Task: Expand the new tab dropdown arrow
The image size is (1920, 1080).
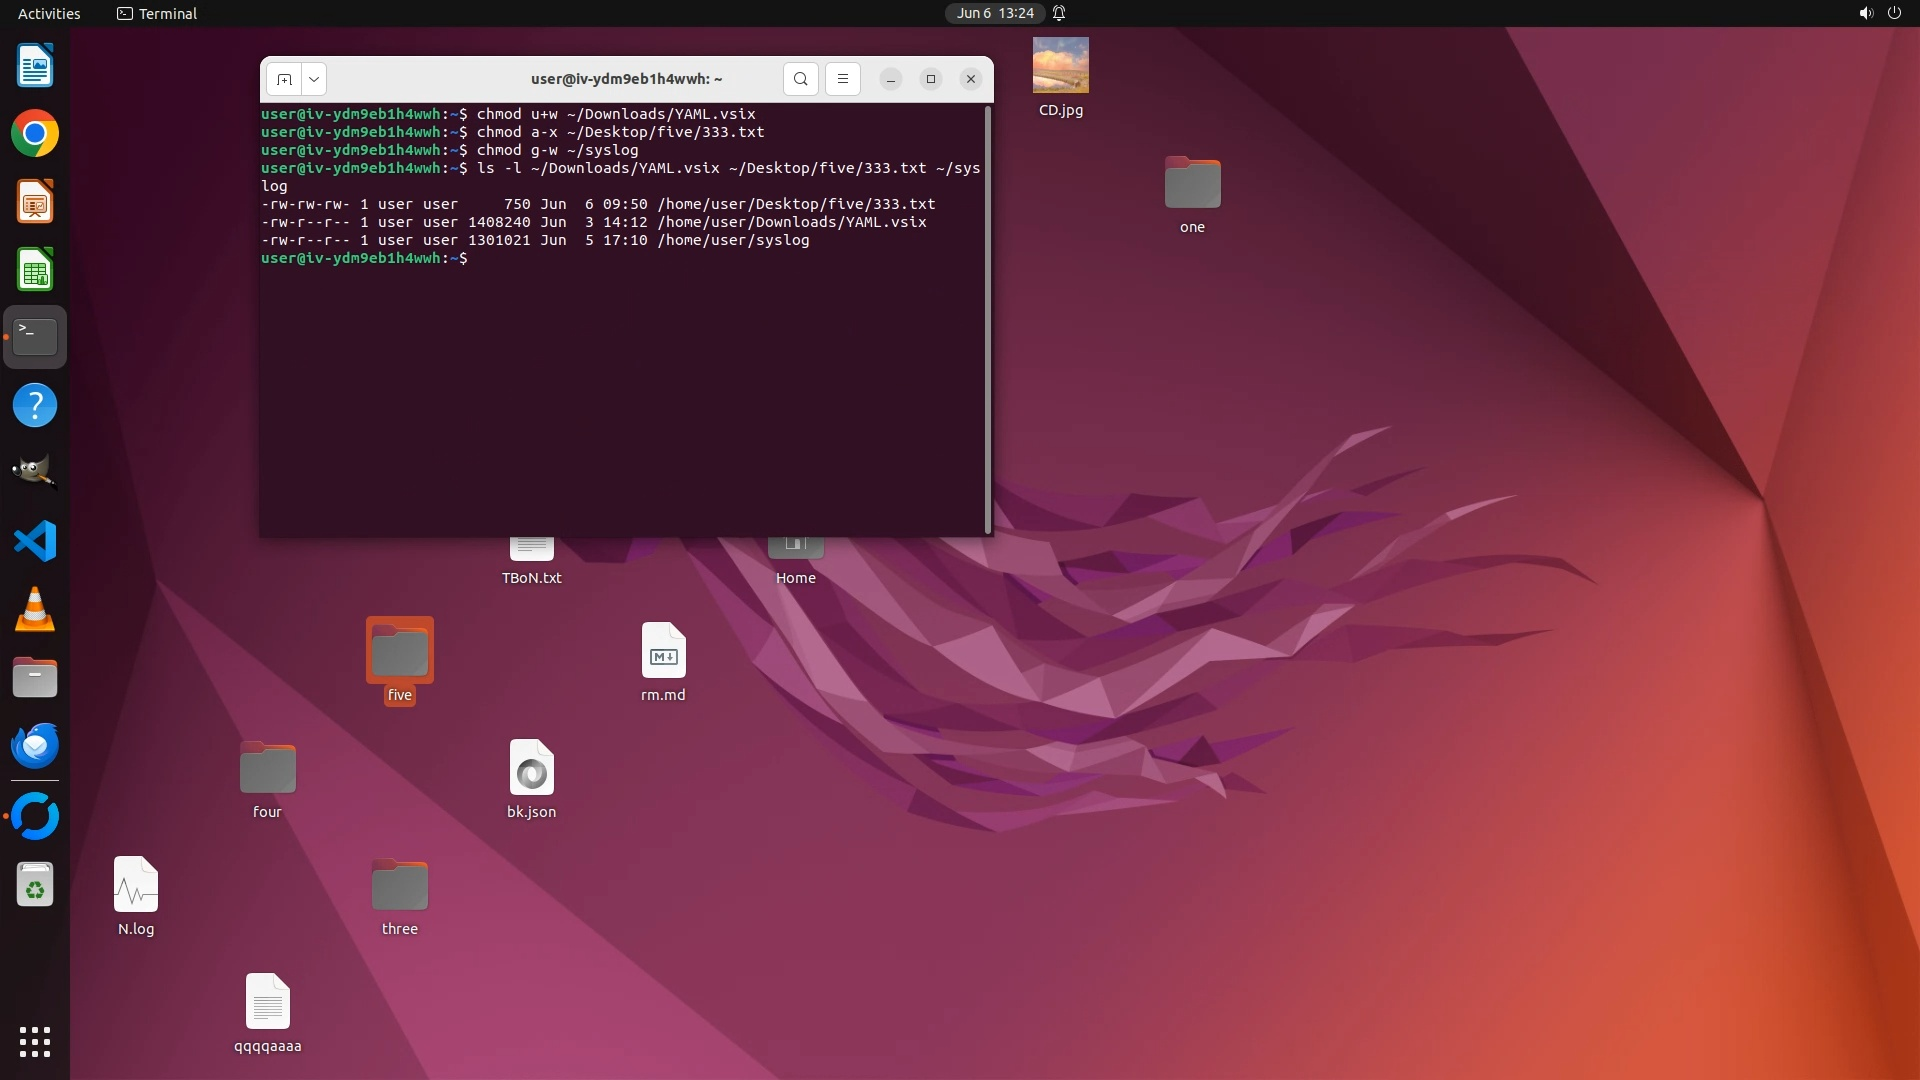Action: (x=314, y=79)
